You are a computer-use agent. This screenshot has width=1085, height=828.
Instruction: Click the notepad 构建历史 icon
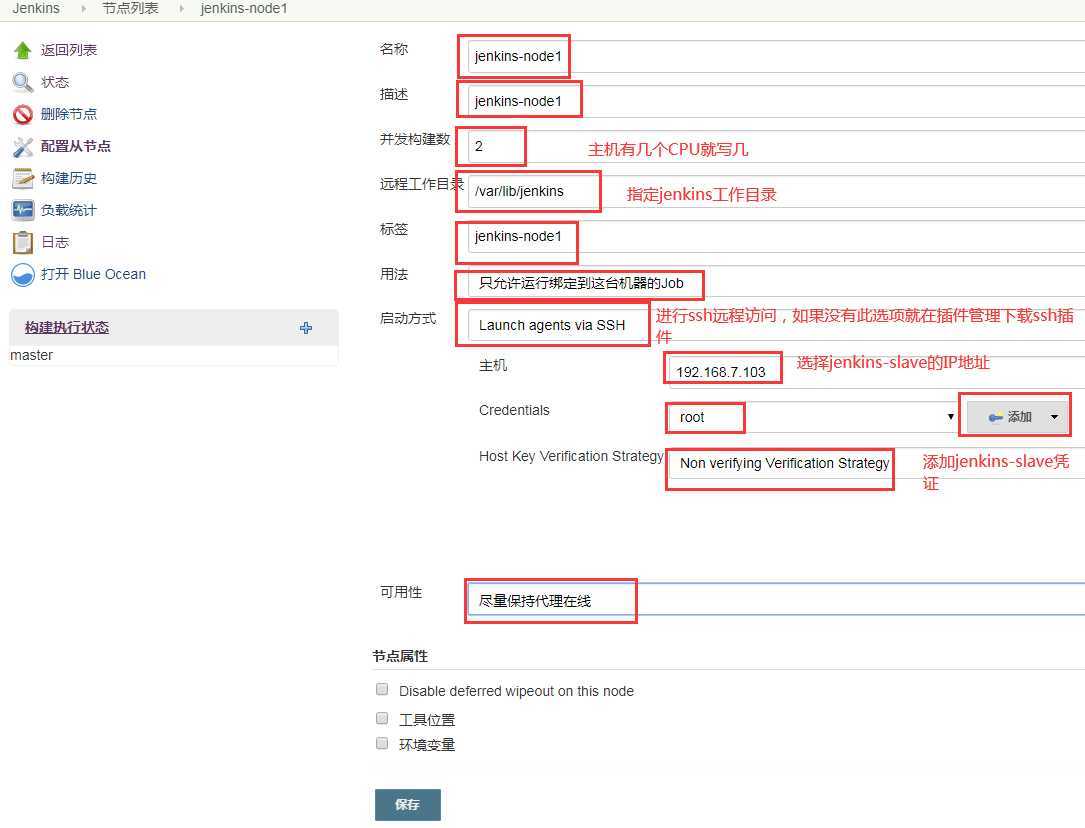click(23, 178)
